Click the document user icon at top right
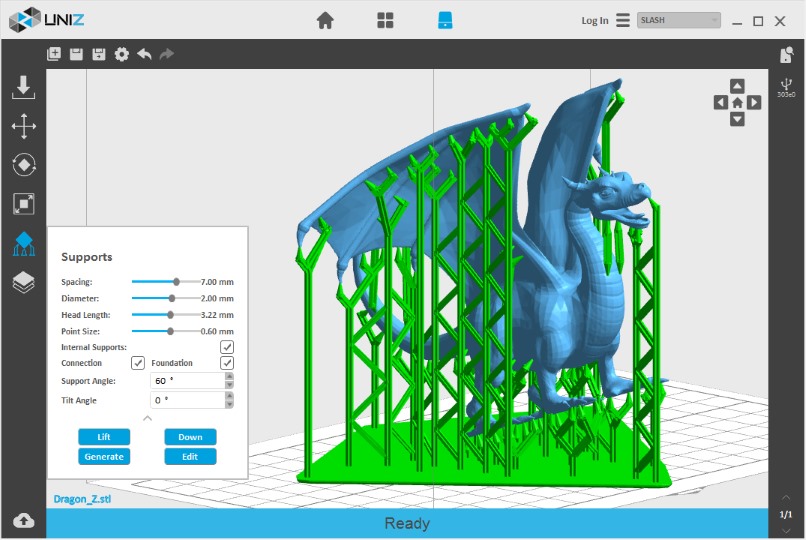 pyautogui.click(x=786, y=54)
